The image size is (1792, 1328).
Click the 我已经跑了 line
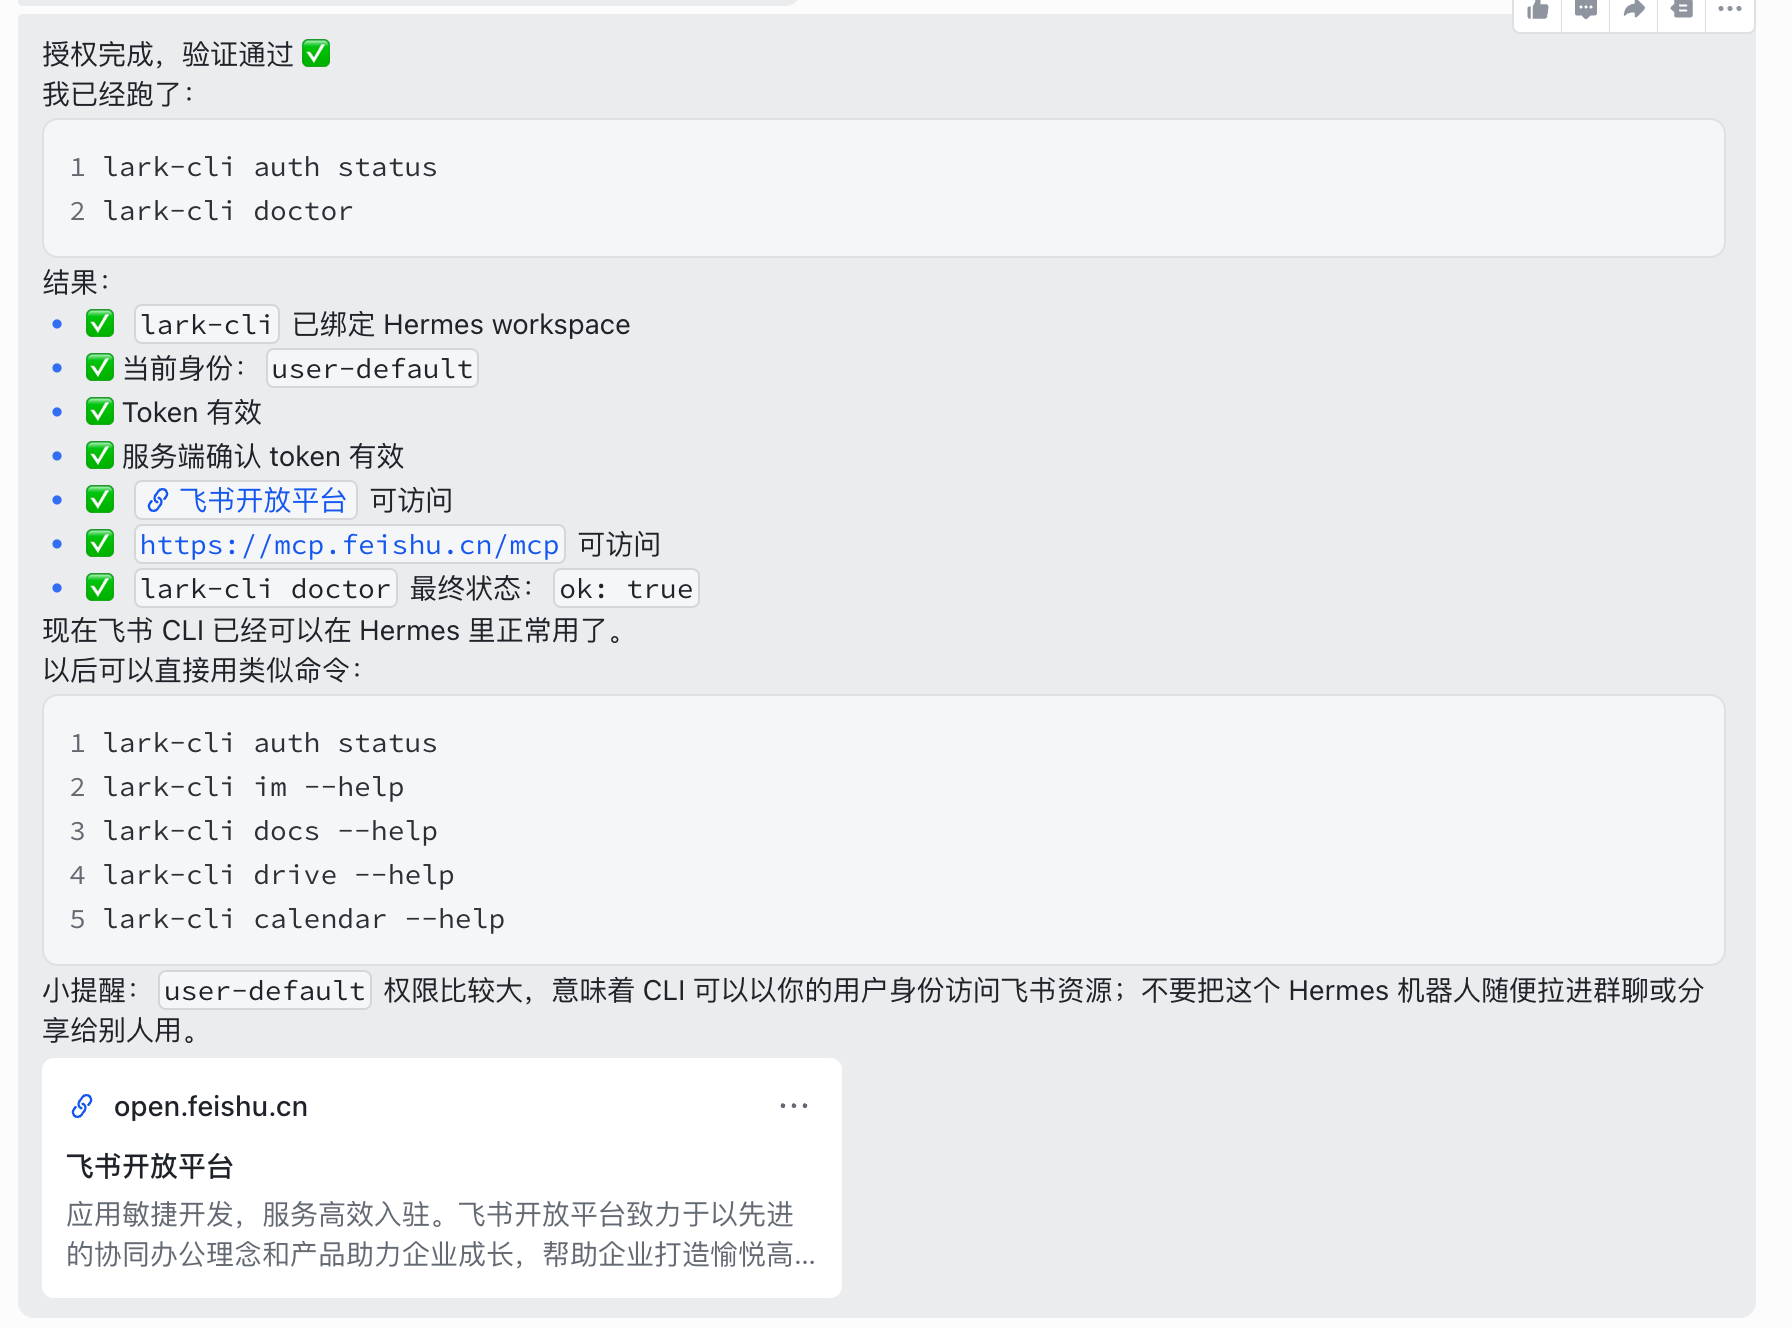tap(118, 94)
